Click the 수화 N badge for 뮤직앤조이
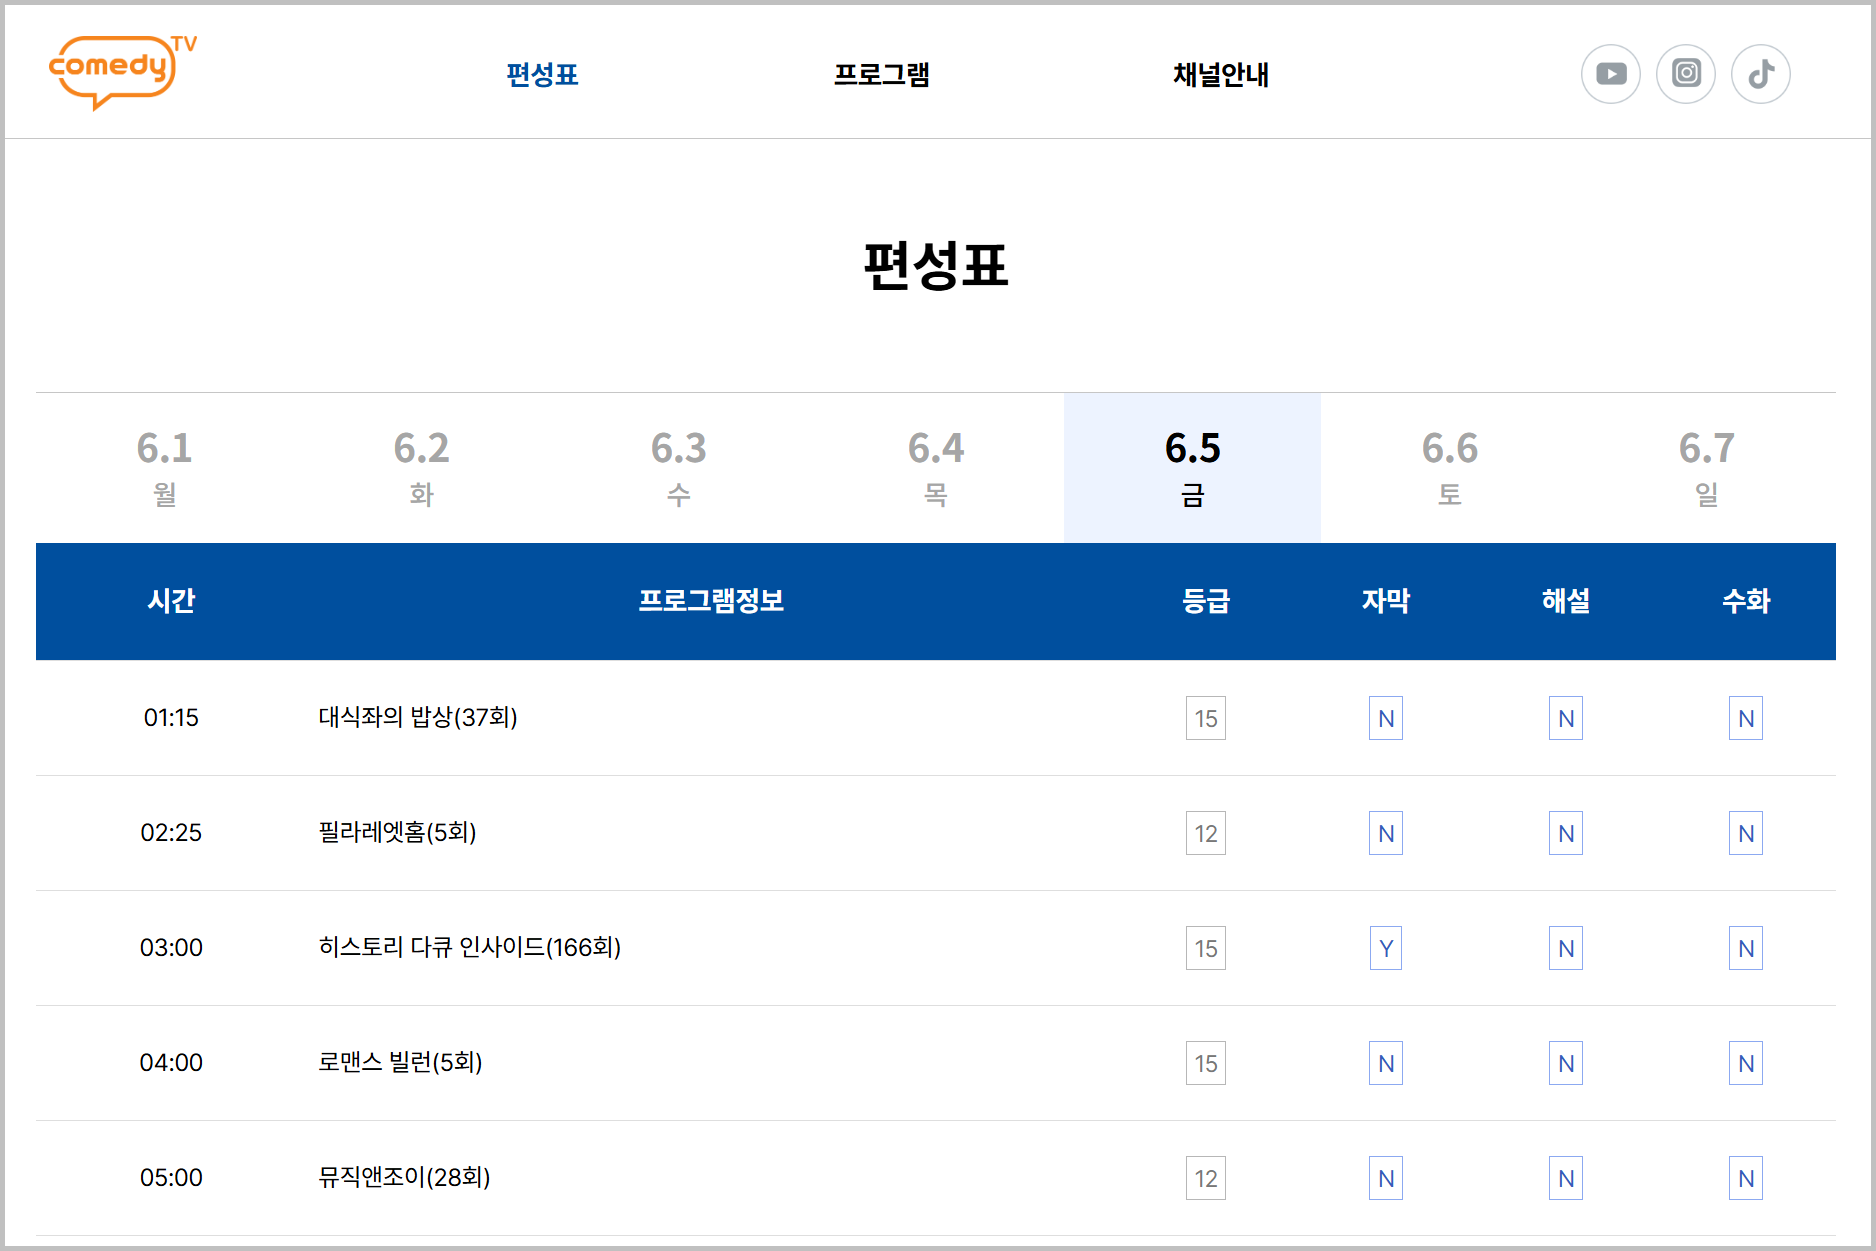This screenshot has height=1251, width=1876. click(1746, 1178)
